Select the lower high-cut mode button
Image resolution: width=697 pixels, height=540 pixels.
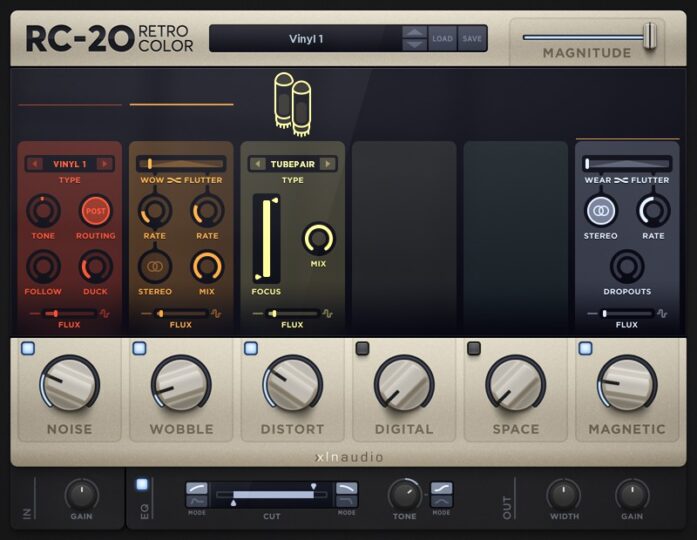pyautogui.click(x=347, y=501)
